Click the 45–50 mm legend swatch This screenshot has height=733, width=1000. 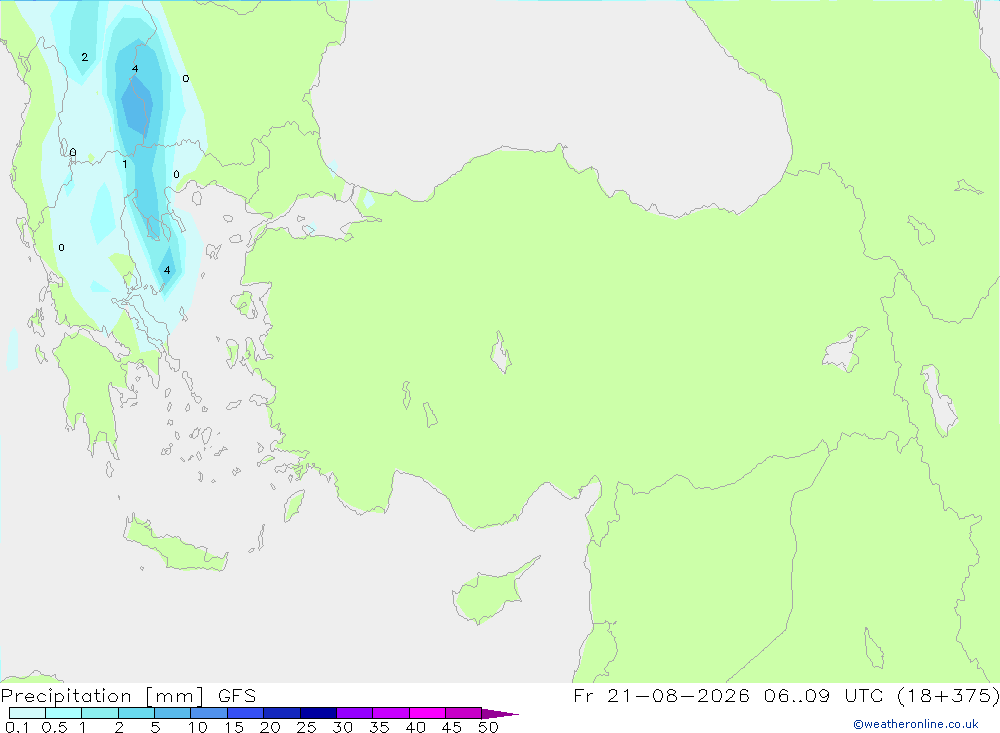coord(464,713)
